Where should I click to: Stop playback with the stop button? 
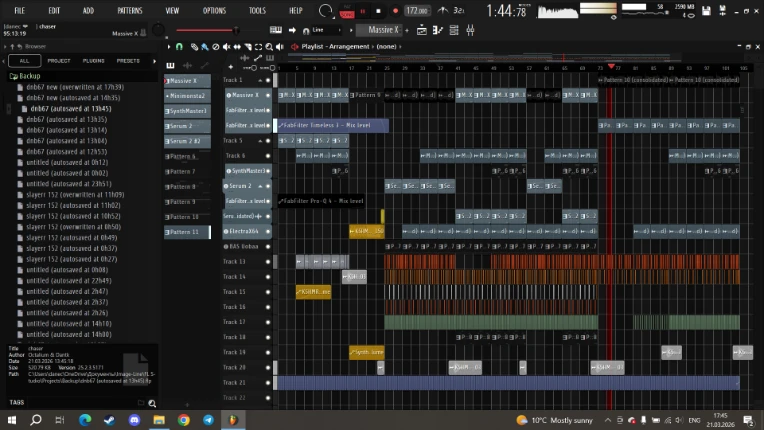379,11
